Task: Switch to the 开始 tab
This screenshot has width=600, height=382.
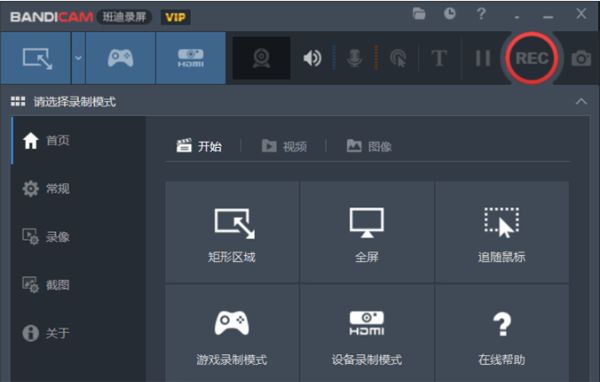Action: (199, 146)
